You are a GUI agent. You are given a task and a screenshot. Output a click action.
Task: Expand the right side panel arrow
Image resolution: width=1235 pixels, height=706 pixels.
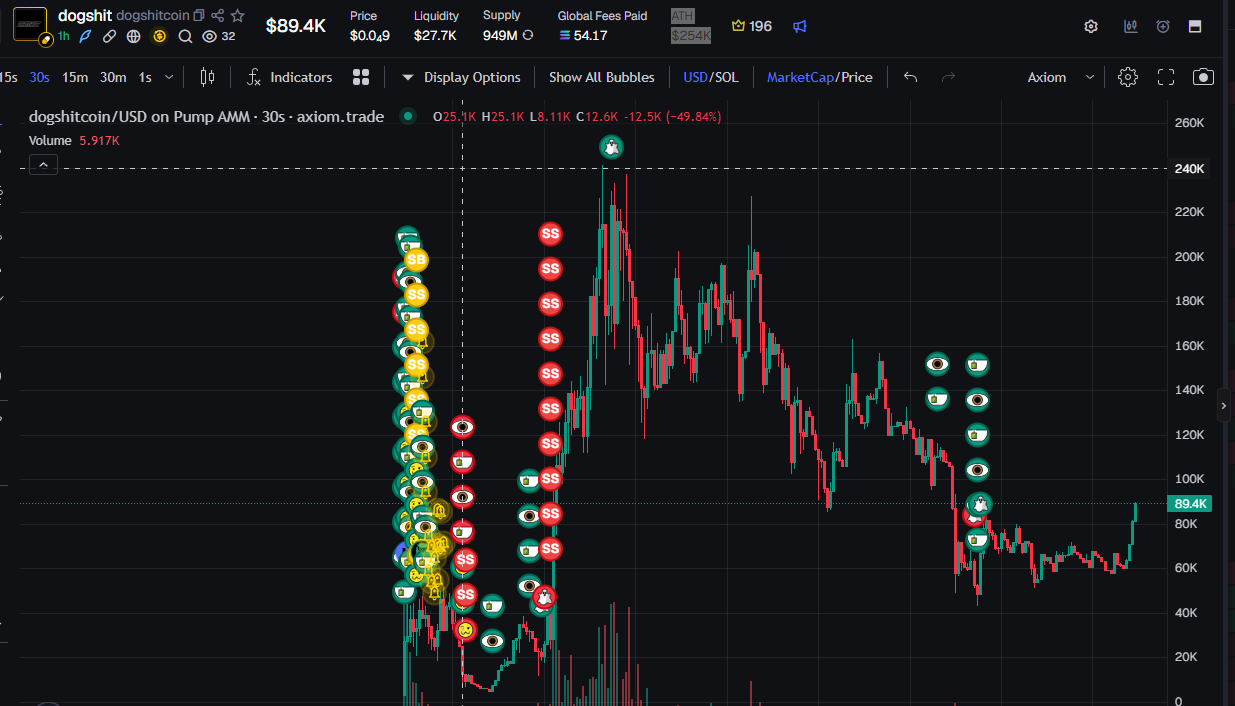1224,405
